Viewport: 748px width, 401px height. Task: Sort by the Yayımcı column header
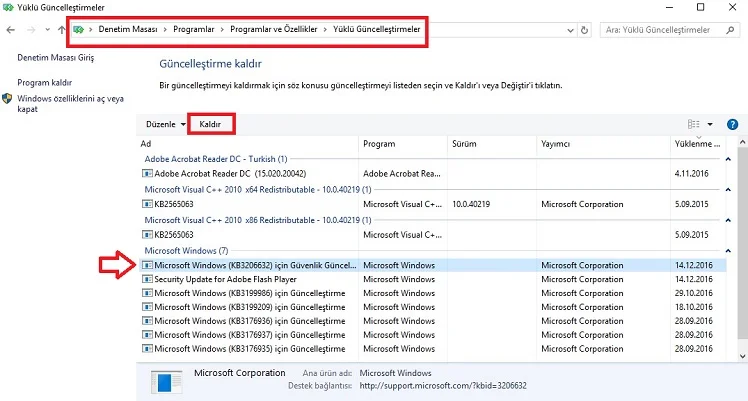click(603, 144)
